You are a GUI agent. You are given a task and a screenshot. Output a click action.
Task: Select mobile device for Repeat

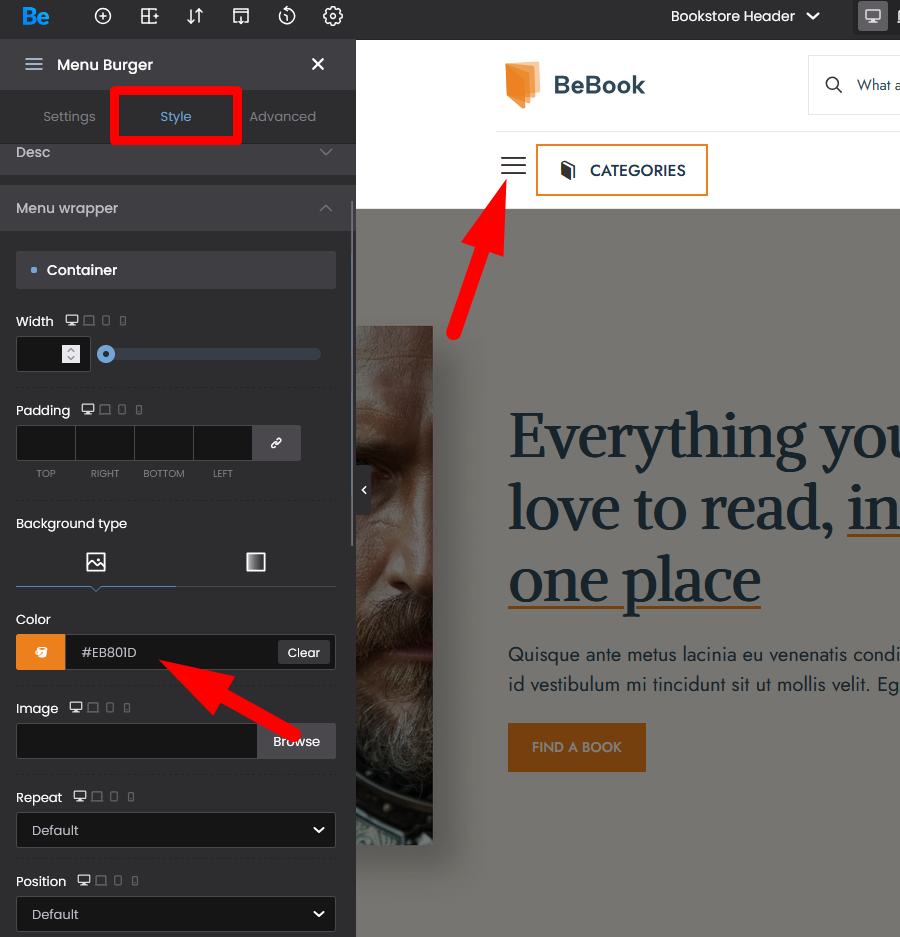[x=131, y=797]
